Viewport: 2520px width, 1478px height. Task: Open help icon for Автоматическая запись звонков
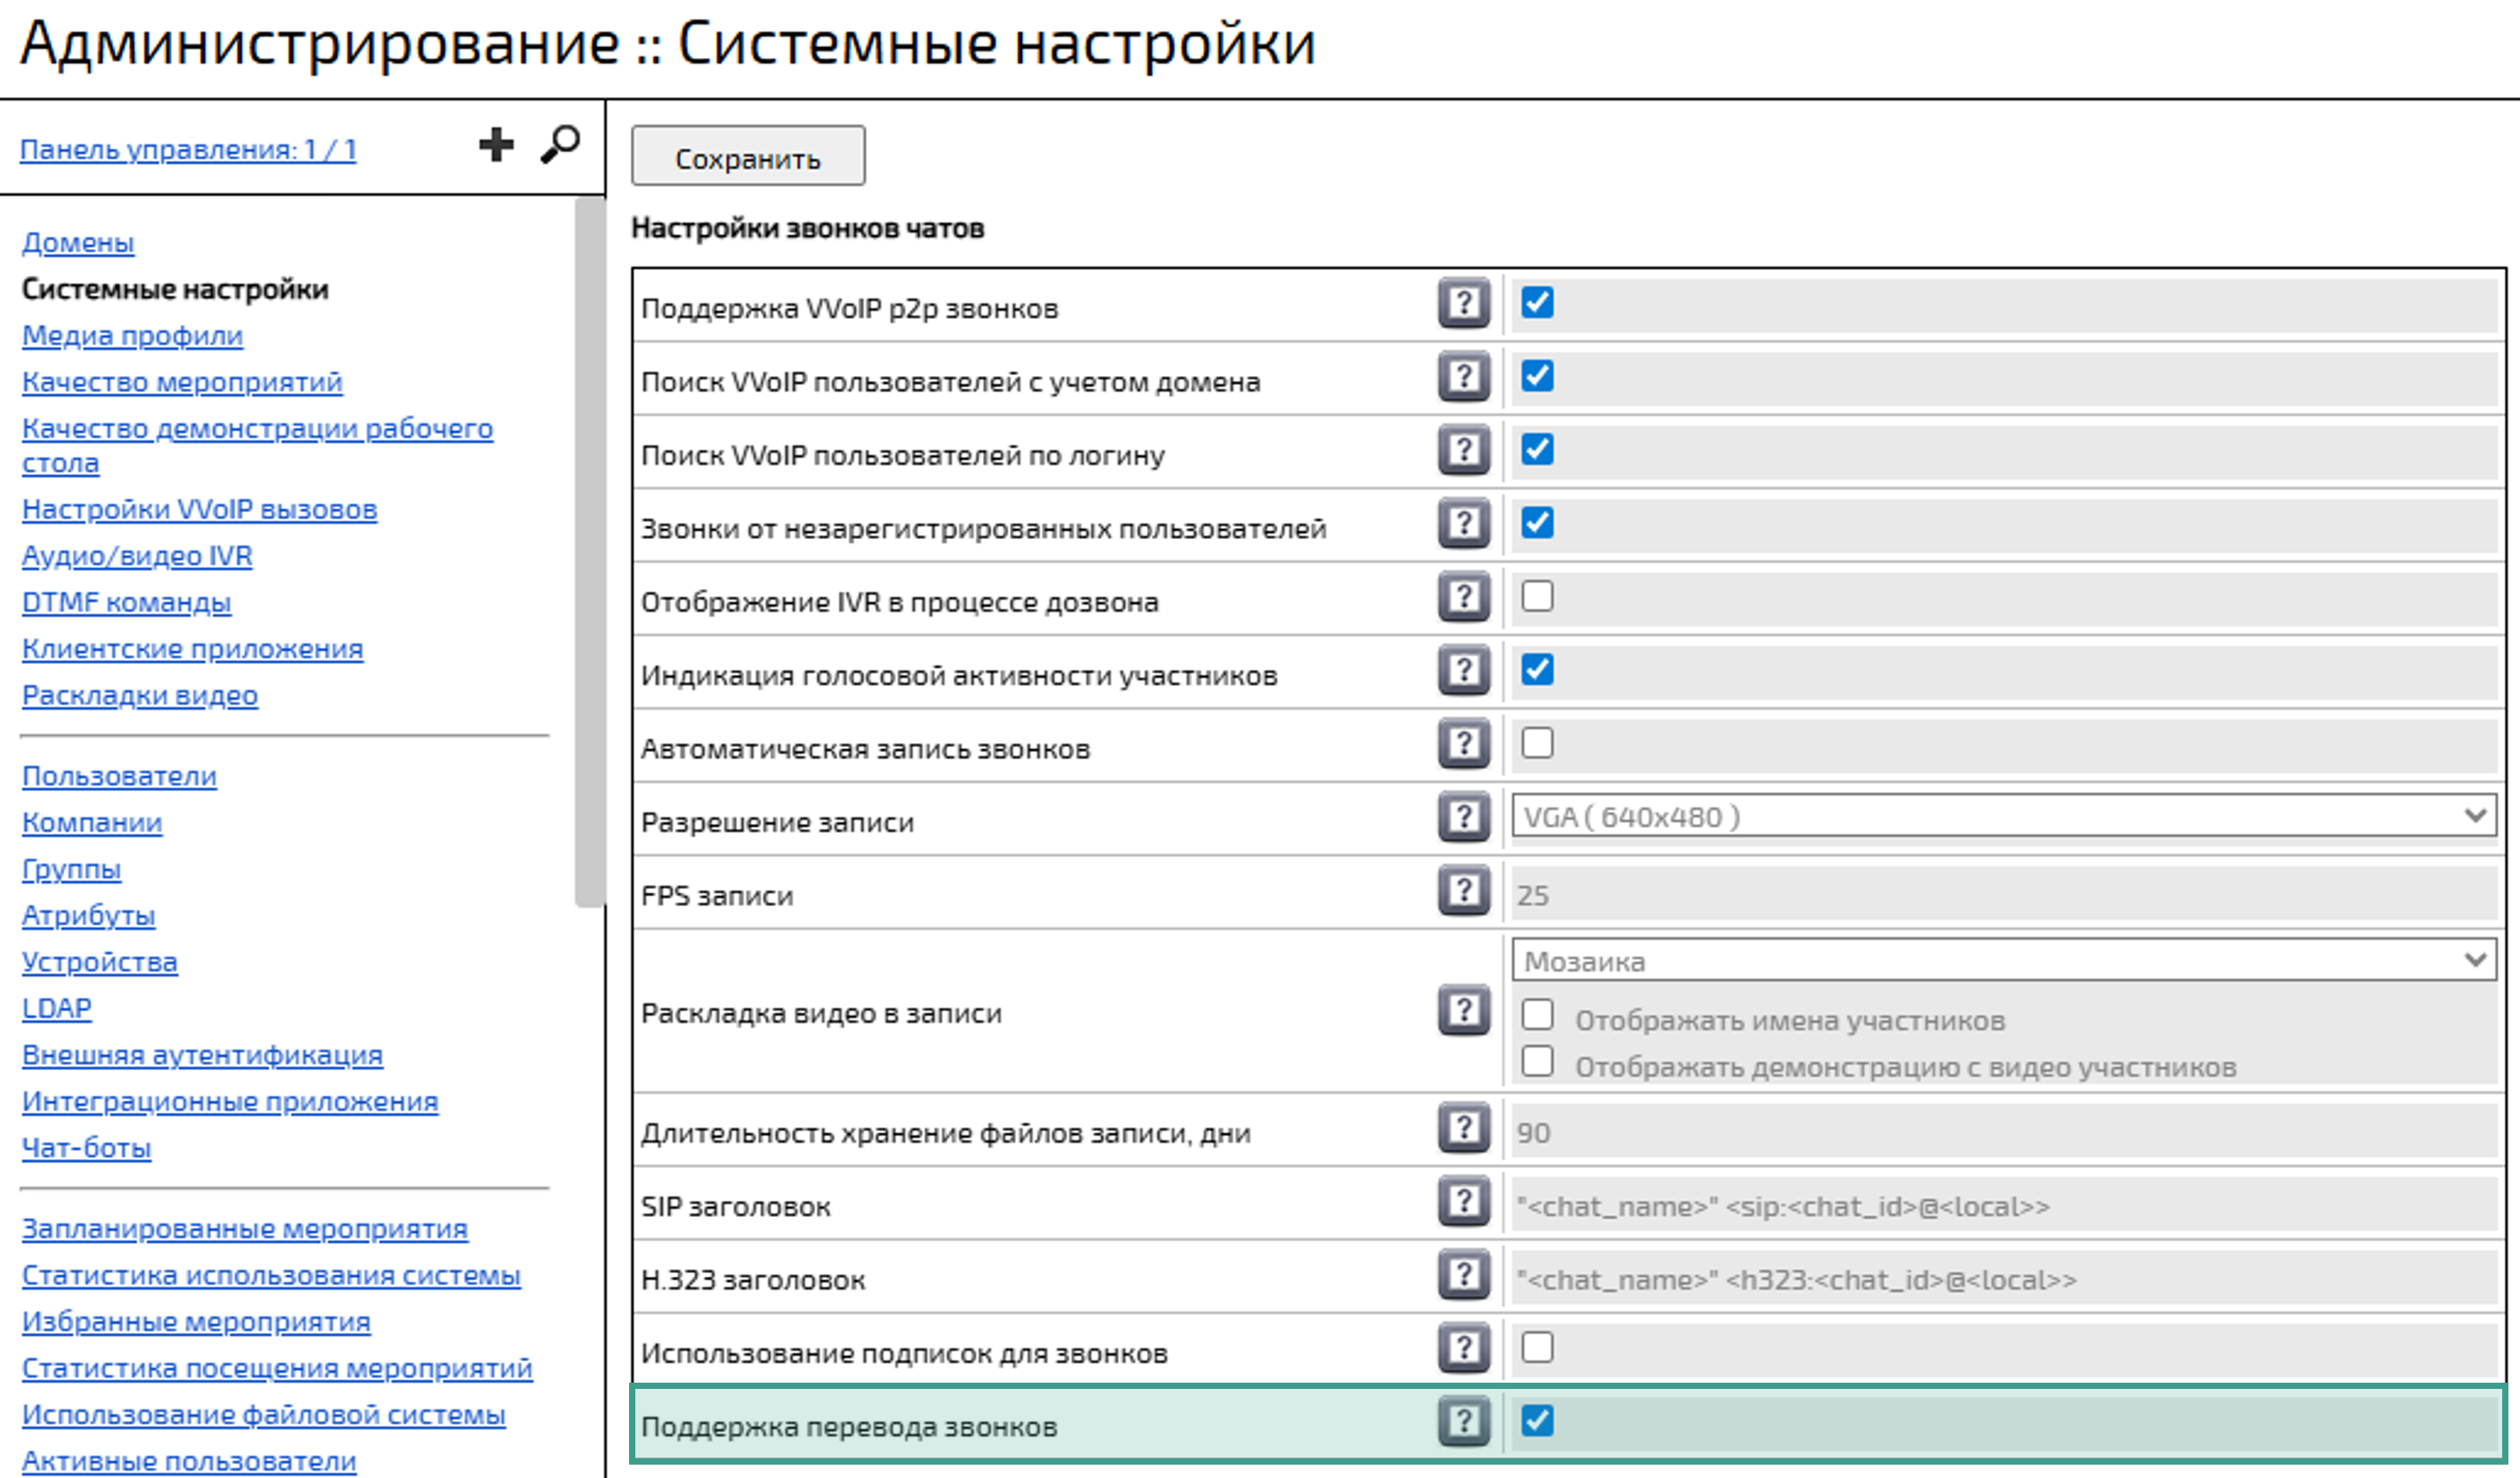point(1464,744)
